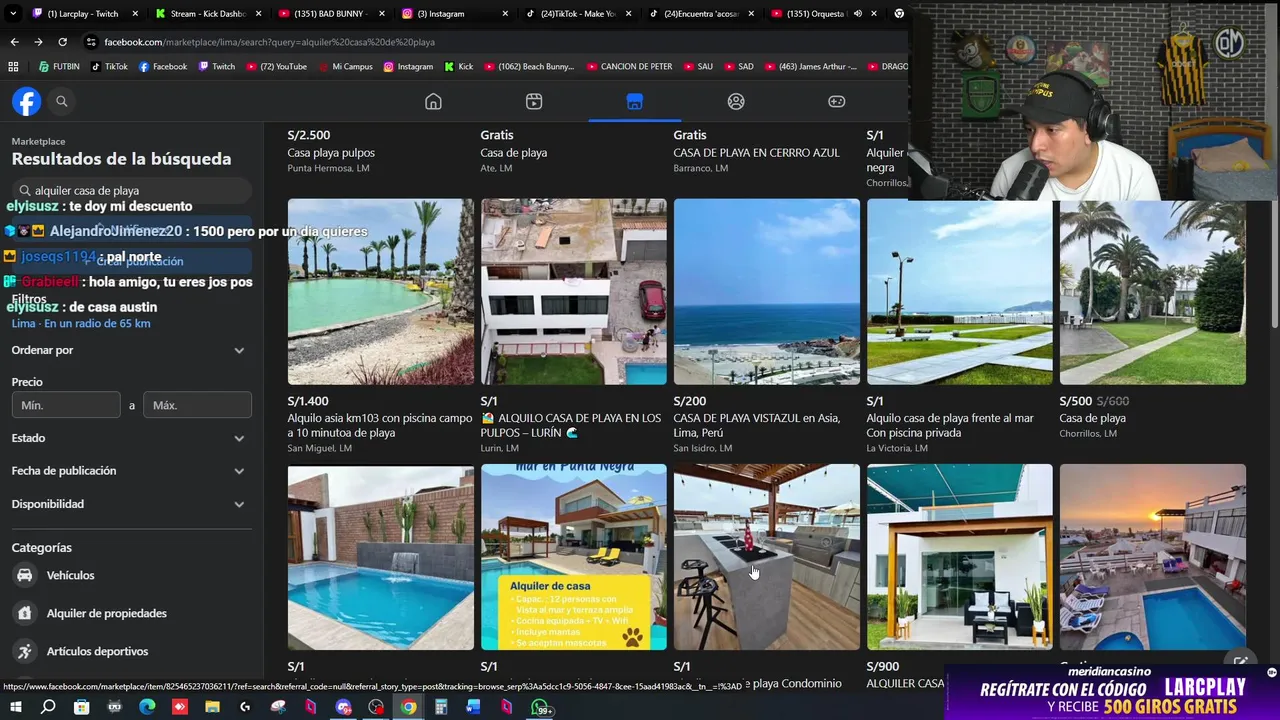Open Microsoft Word from taskbar
Screen dimensions: 1280x720
click(473, 707)
